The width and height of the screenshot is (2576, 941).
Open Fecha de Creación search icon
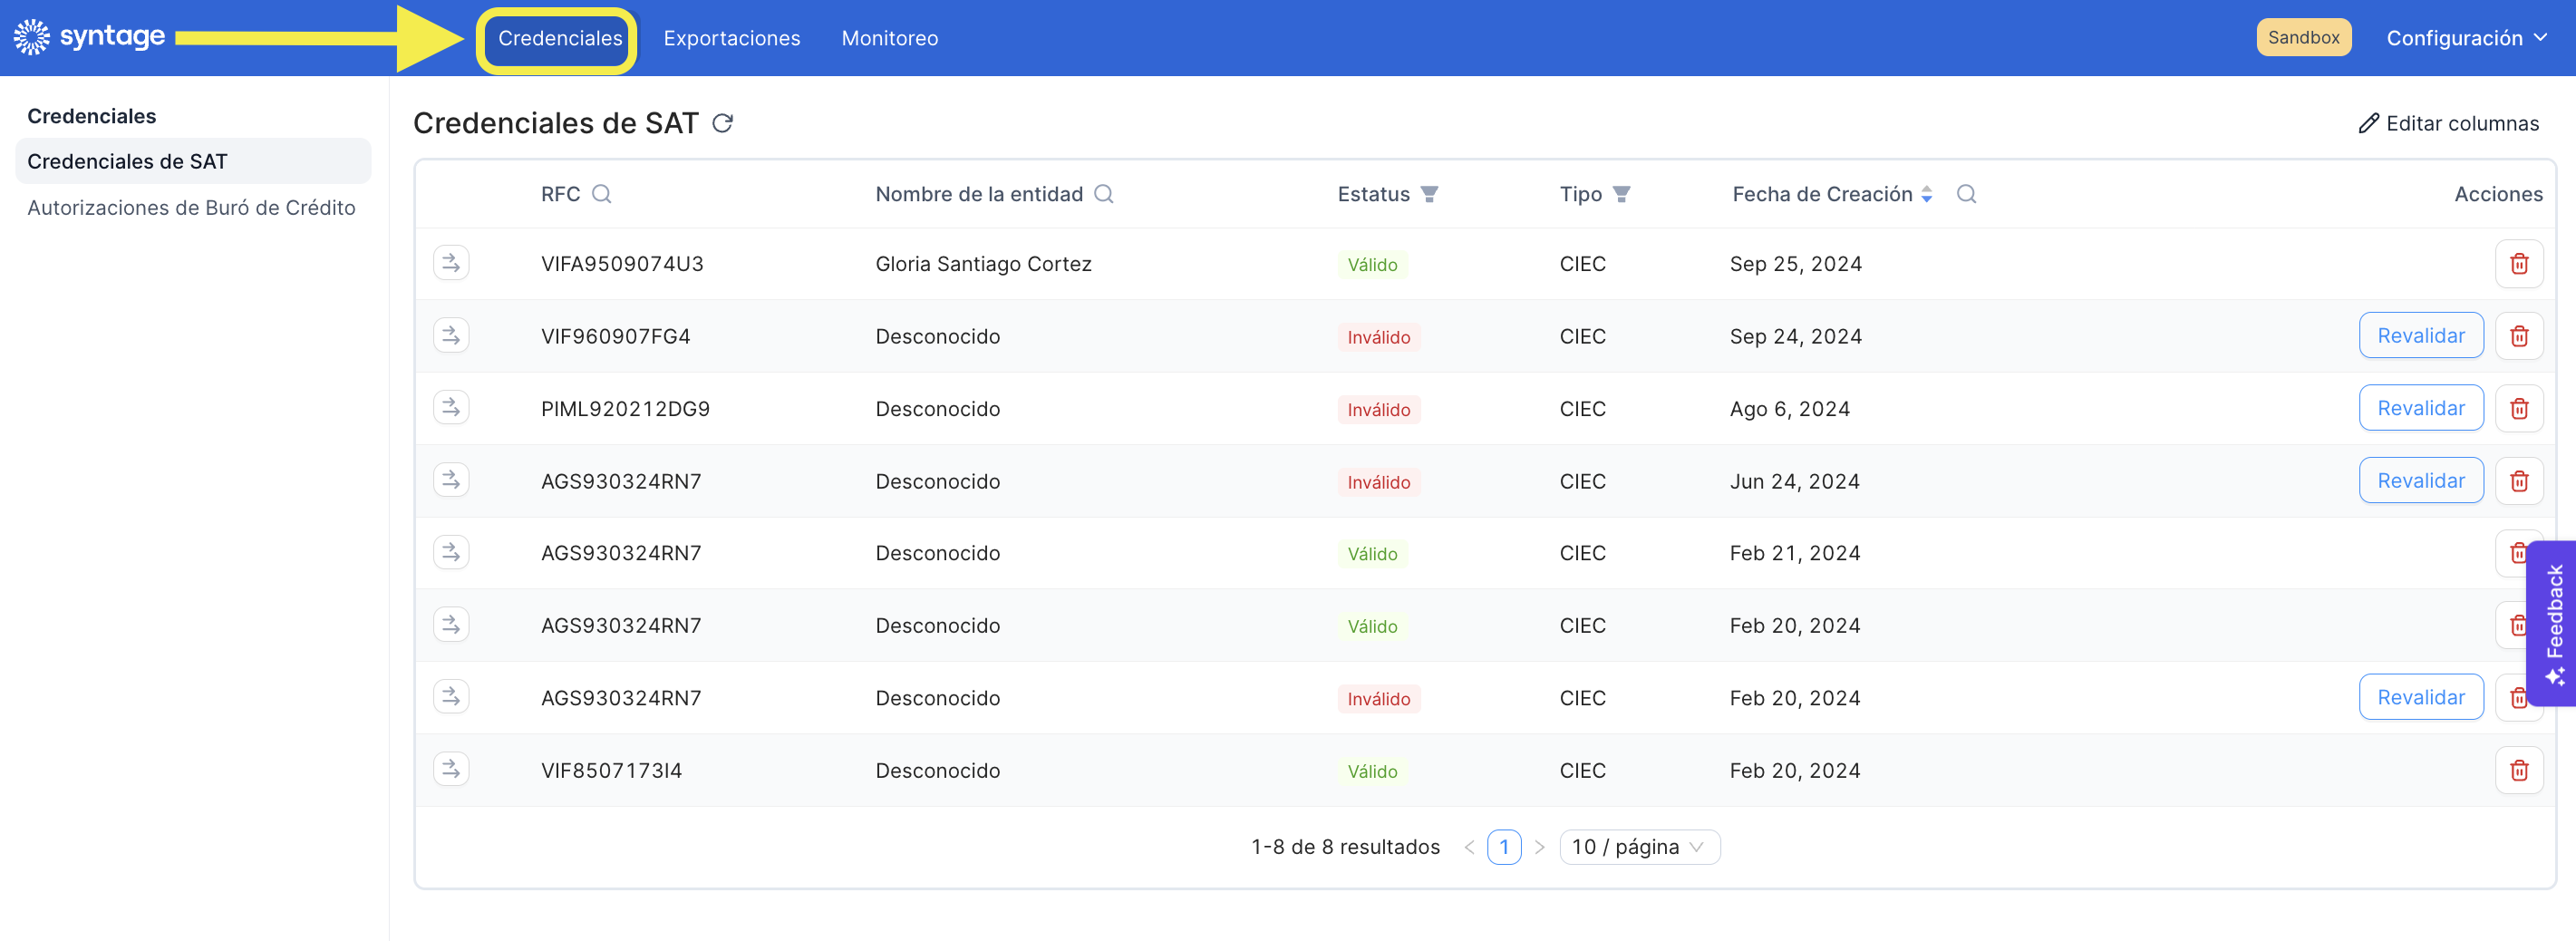coord(1966,194)
